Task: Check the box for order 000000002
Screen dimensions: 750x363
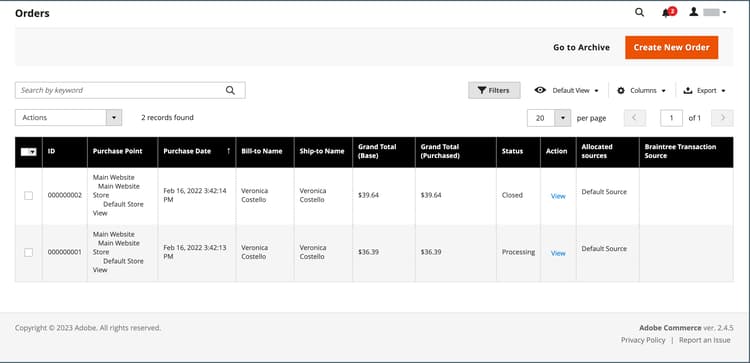Action: pyautogui.click(x=29, y=196)
